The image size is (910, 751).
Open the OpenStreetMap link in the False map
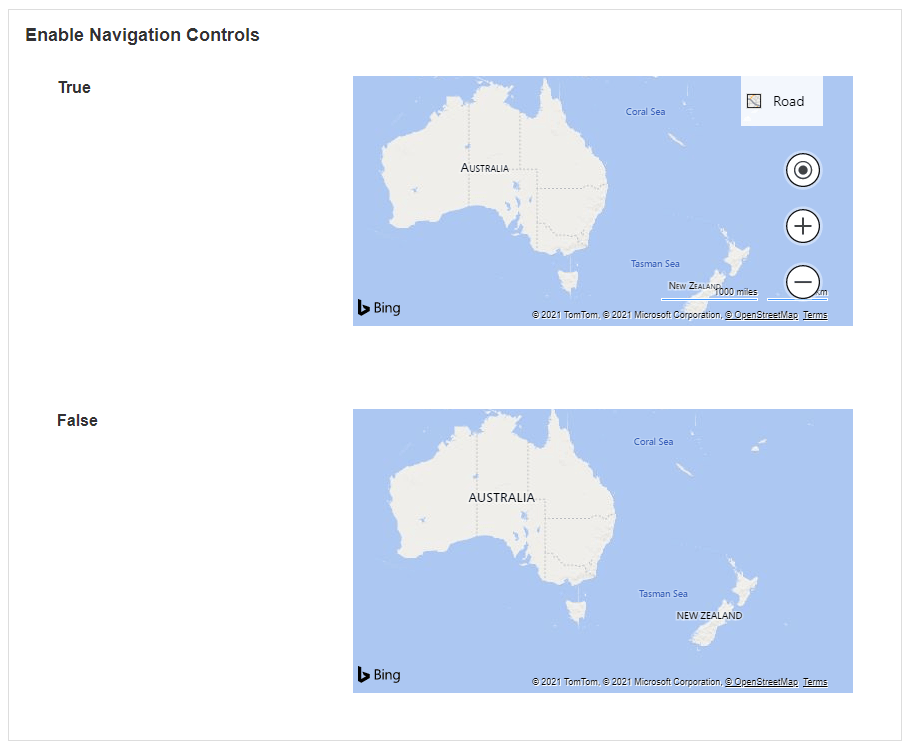coord(762,682)
